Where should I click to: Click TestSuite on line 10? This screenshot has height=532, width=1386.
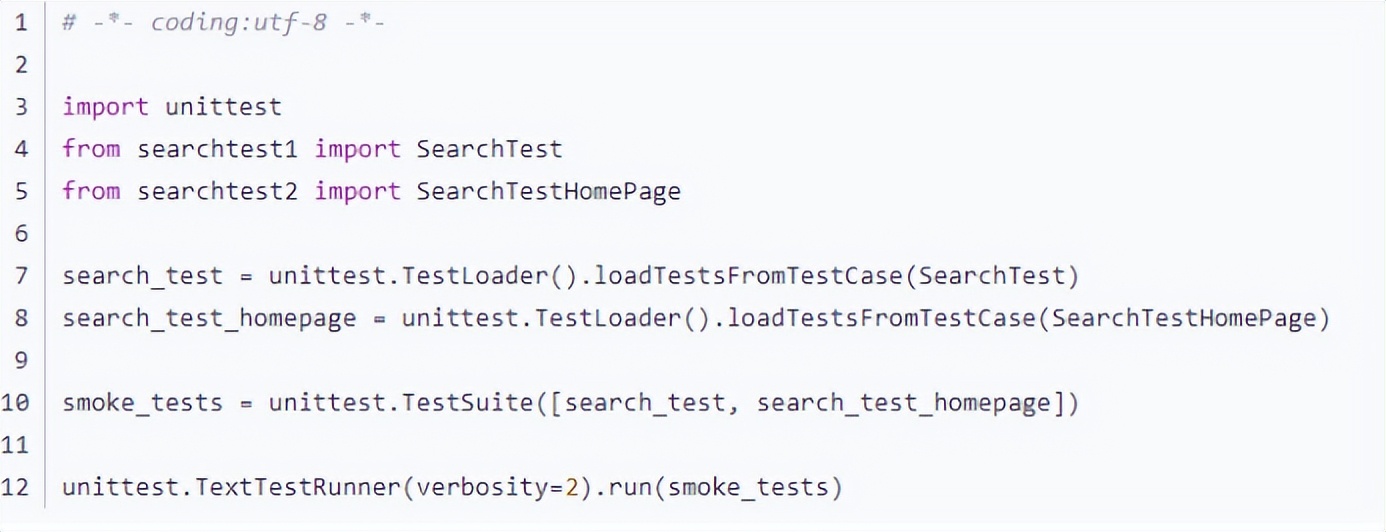click(x=469, y=403)
